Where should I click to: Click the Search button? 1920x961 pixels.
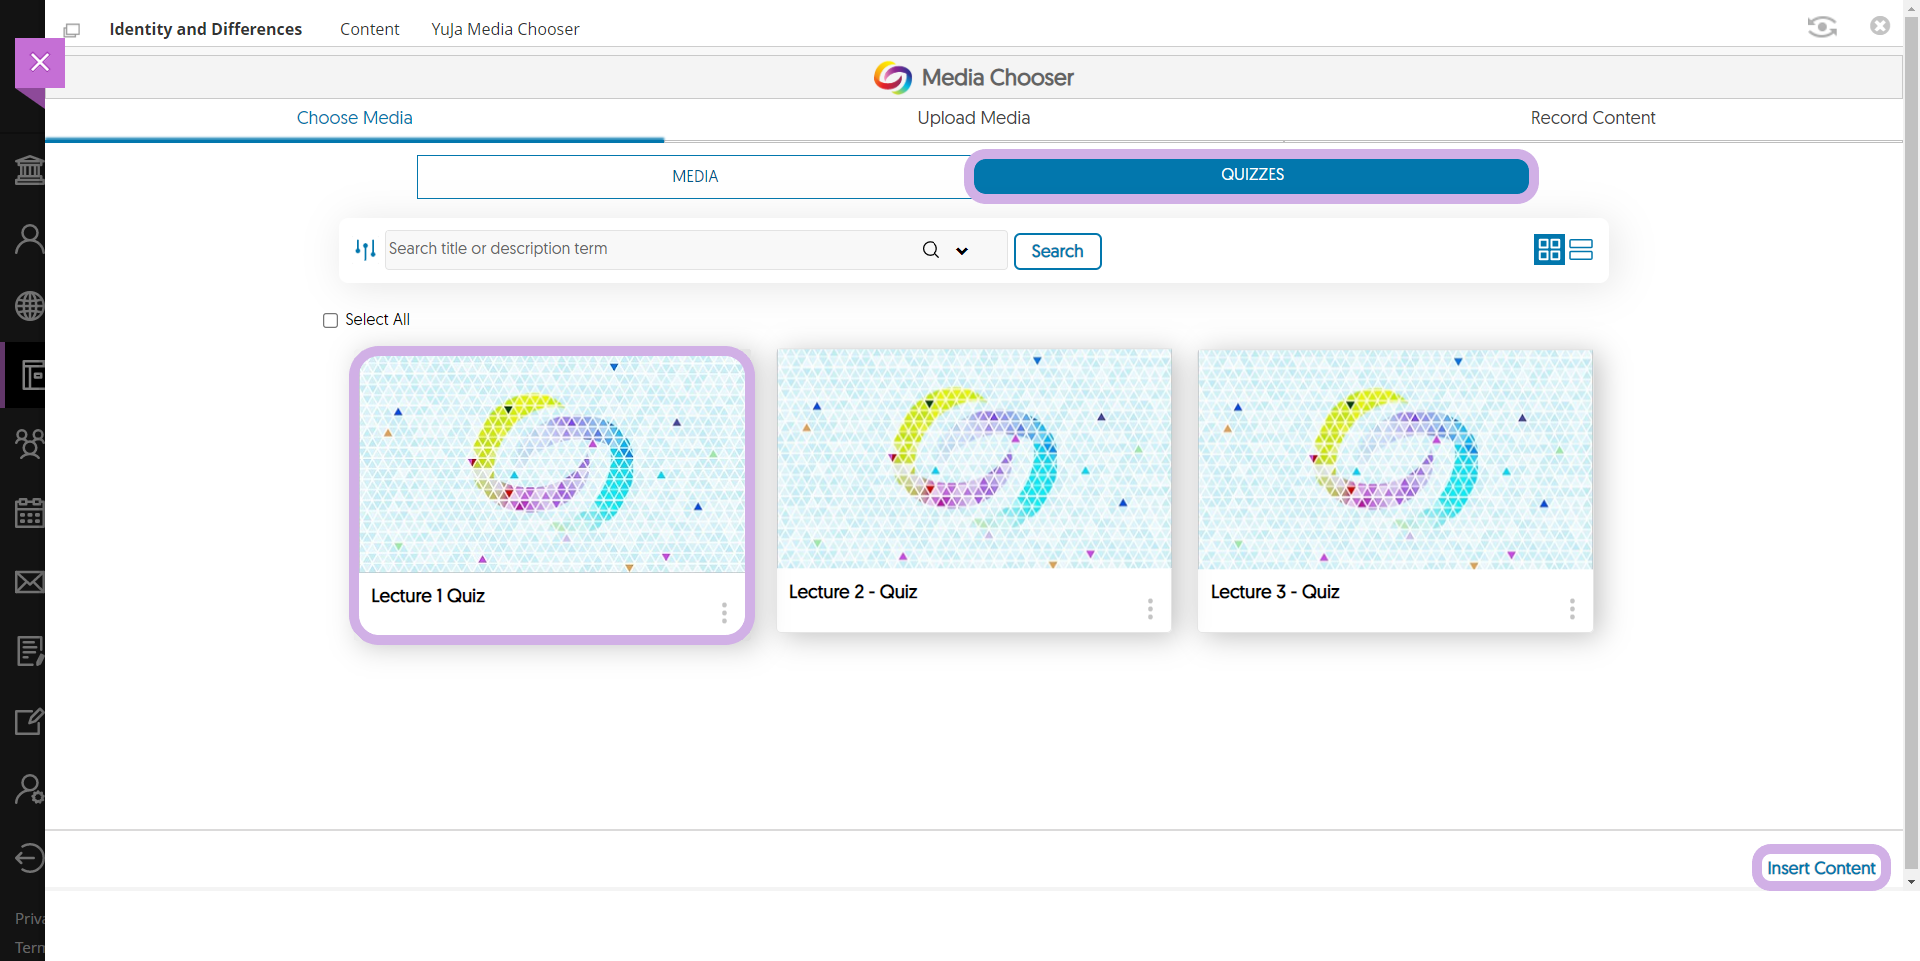[x=1057, y=251]
